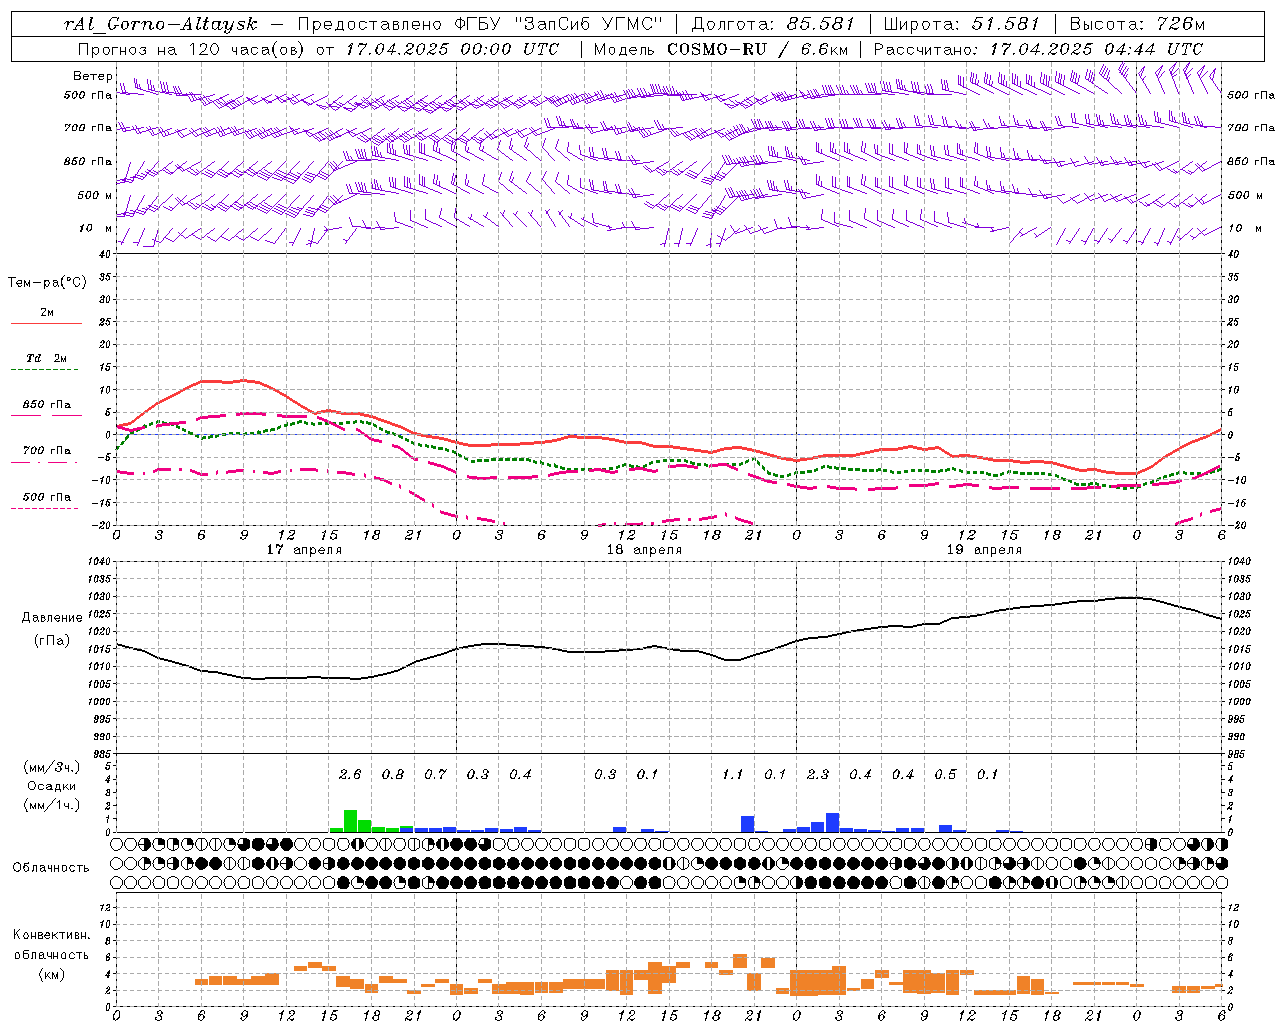Click the (гПа) unit under Давление

click(x=50, y=641)
